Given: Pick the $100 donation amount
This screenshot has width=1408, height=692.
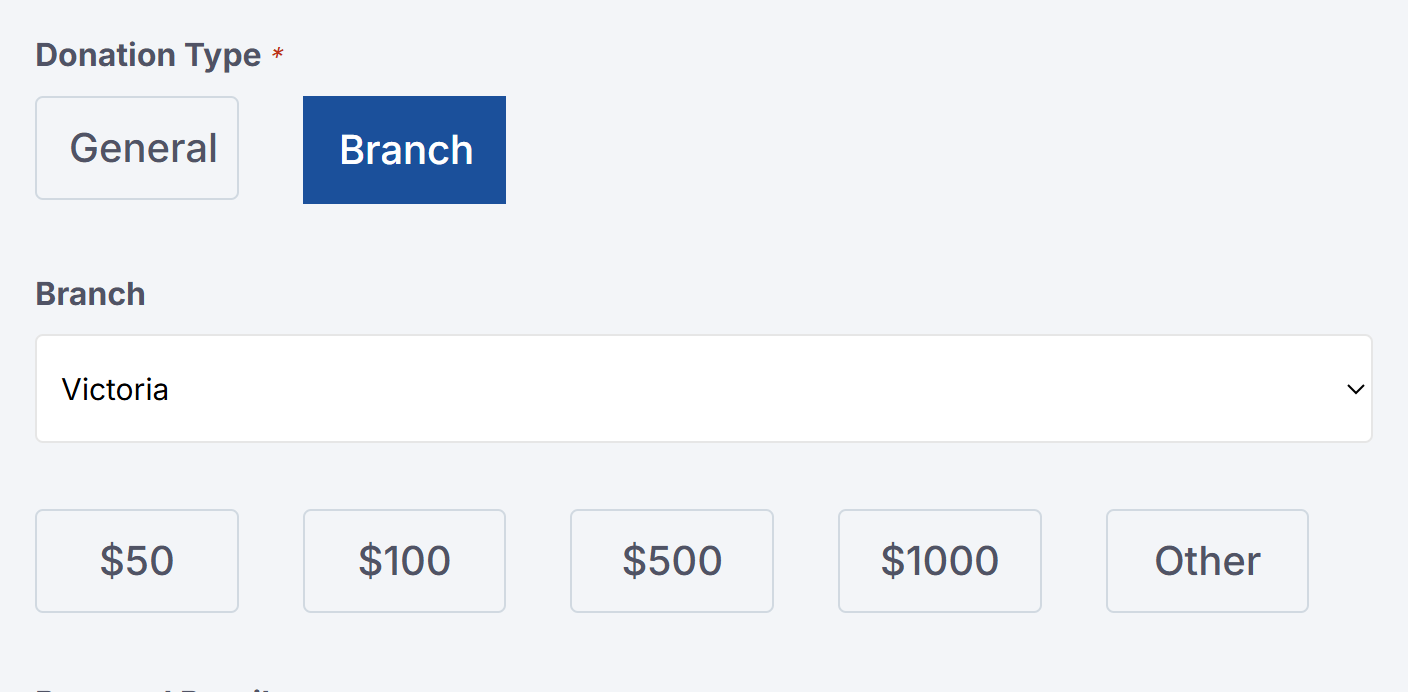Looking at the screenshot, I should [x=404, y=561].
